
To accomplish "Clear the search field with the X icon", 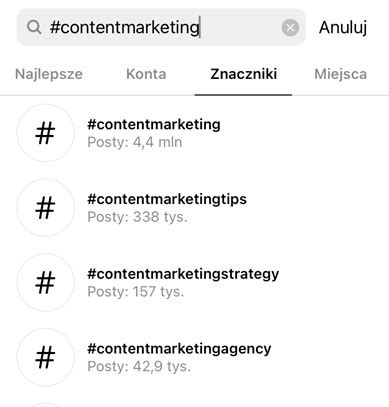I will click(x=290, y=27).
